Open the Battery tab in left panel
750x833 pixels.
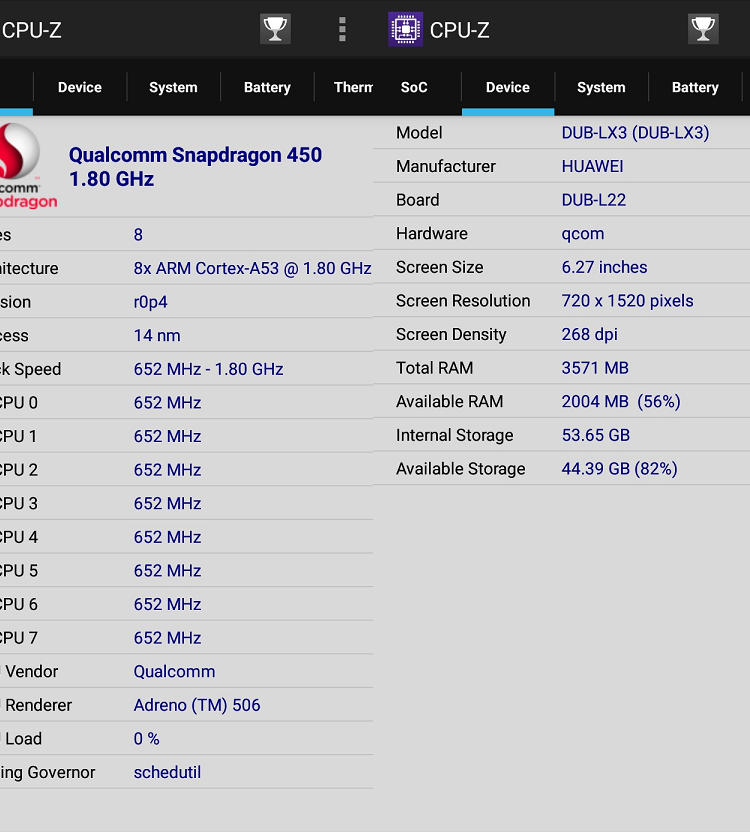[x=267, y=88]
